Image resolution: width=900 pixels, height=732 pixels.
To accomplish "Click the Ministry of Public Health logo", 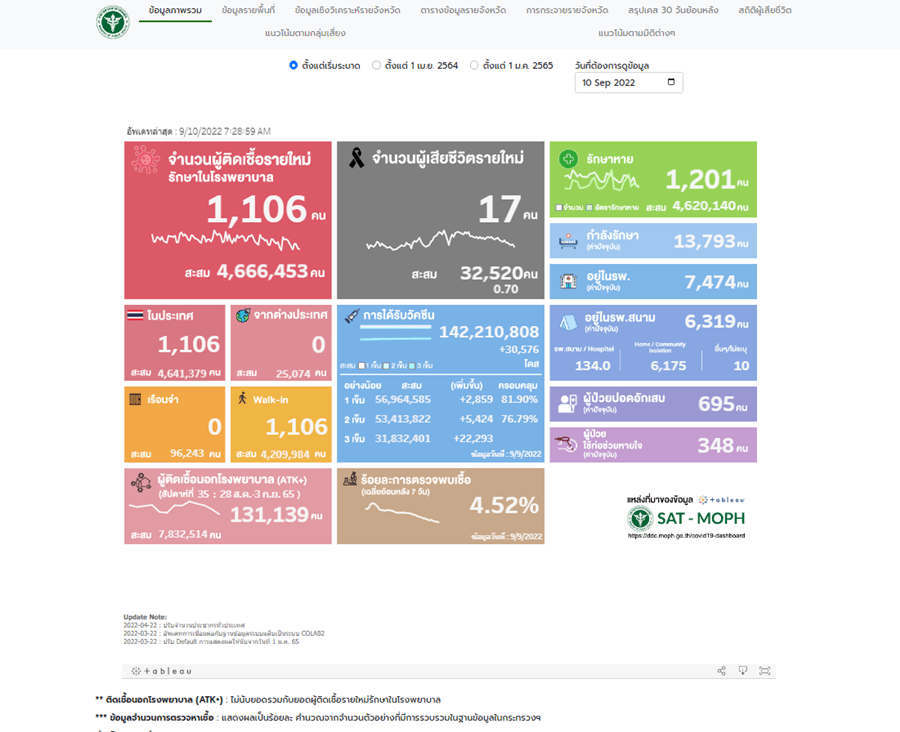I will pyautogui.click(x=112, y=21).
